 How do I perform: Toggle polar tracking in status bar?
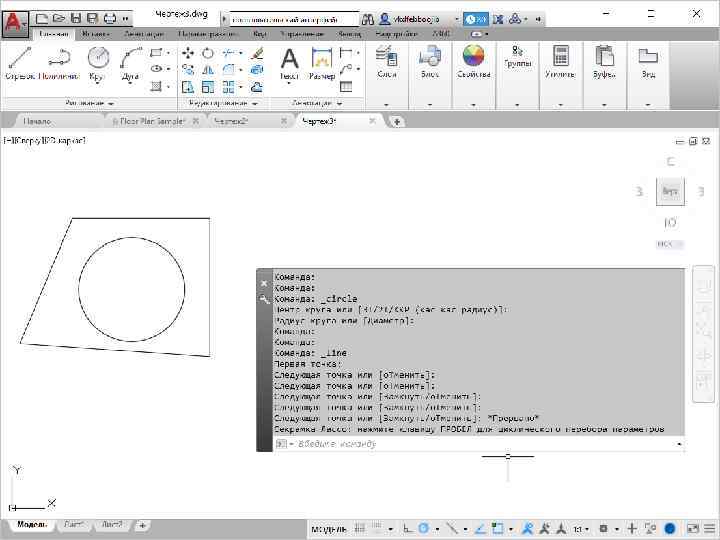(424, 529)
